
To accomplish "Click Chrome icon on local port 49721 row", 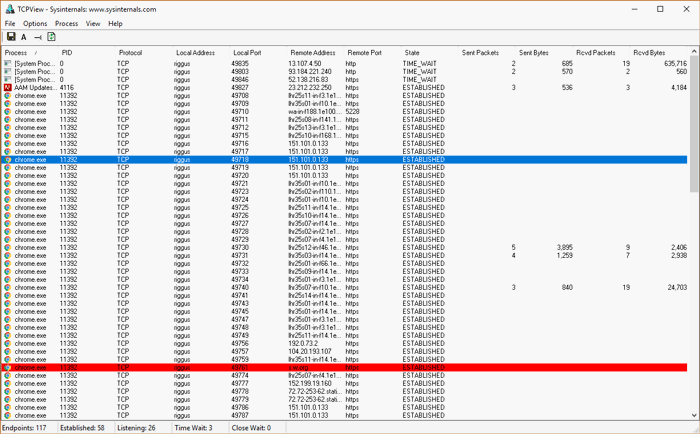I will 8,184.
